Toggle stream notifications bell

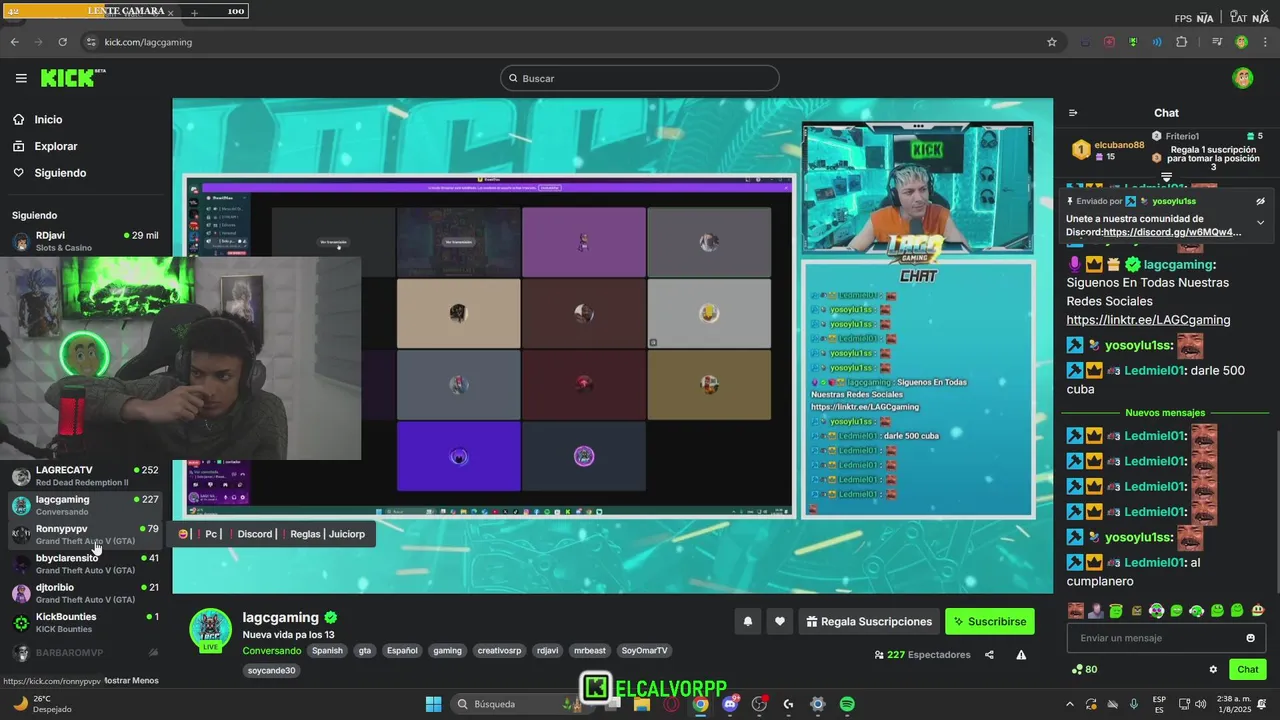747,622
